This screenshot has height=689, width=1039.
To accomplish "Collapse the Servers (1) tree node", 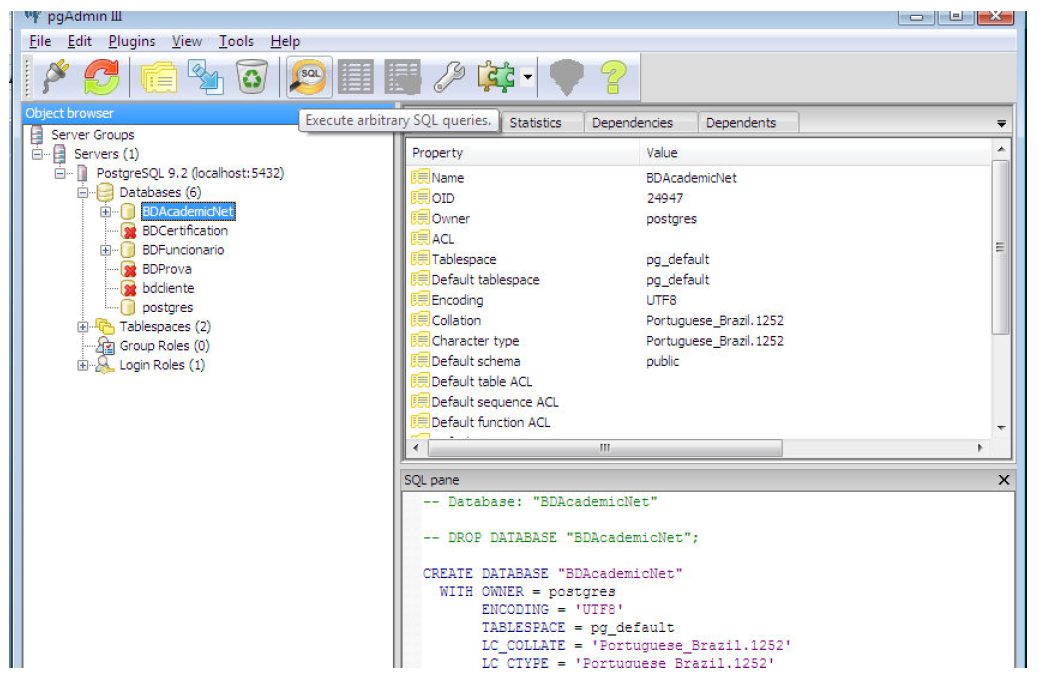I will coord(37,154).
